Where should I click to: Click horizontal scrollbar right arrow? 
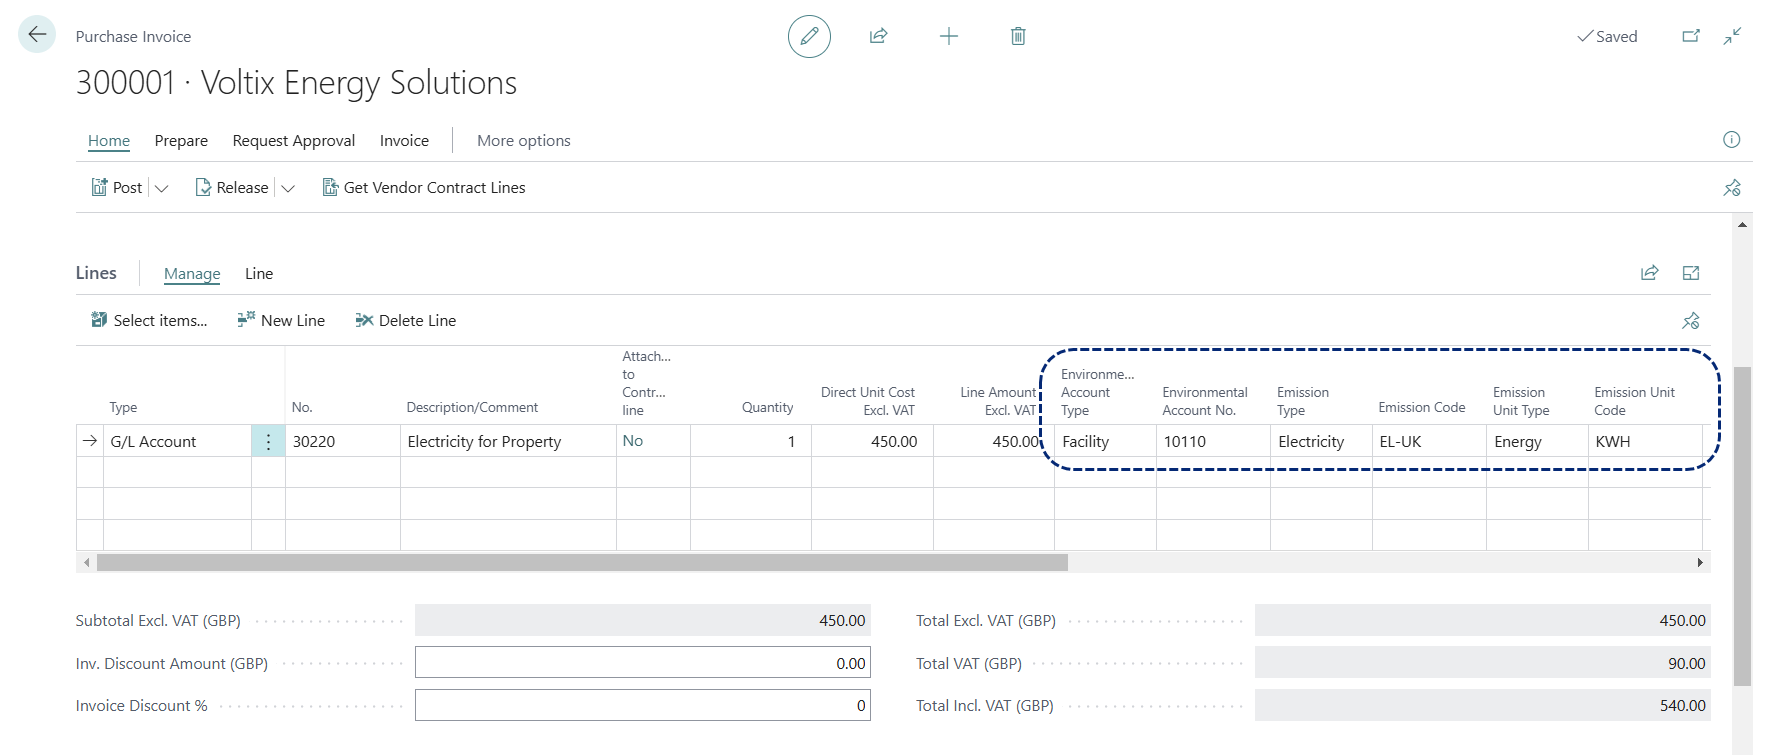pos(1700,562)
